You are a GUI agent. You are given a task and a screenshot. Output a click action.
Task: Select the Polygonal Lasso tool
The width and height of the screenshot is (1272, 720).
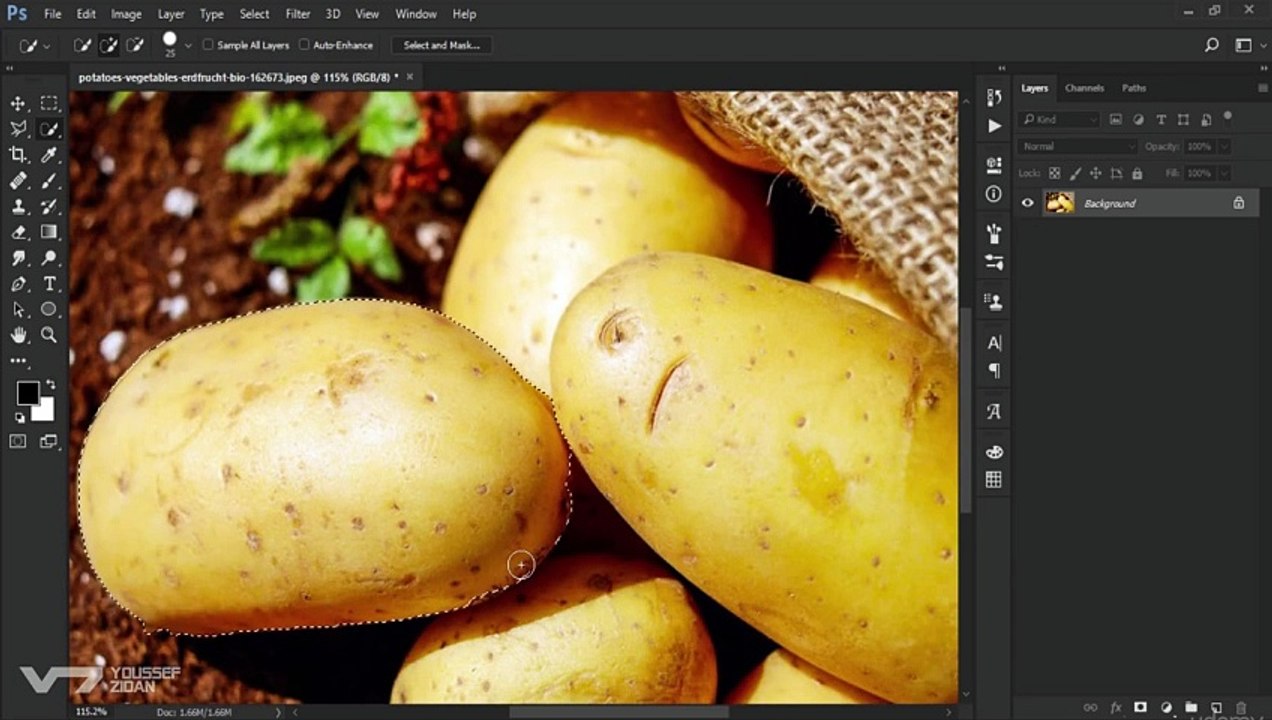[18, 129]
